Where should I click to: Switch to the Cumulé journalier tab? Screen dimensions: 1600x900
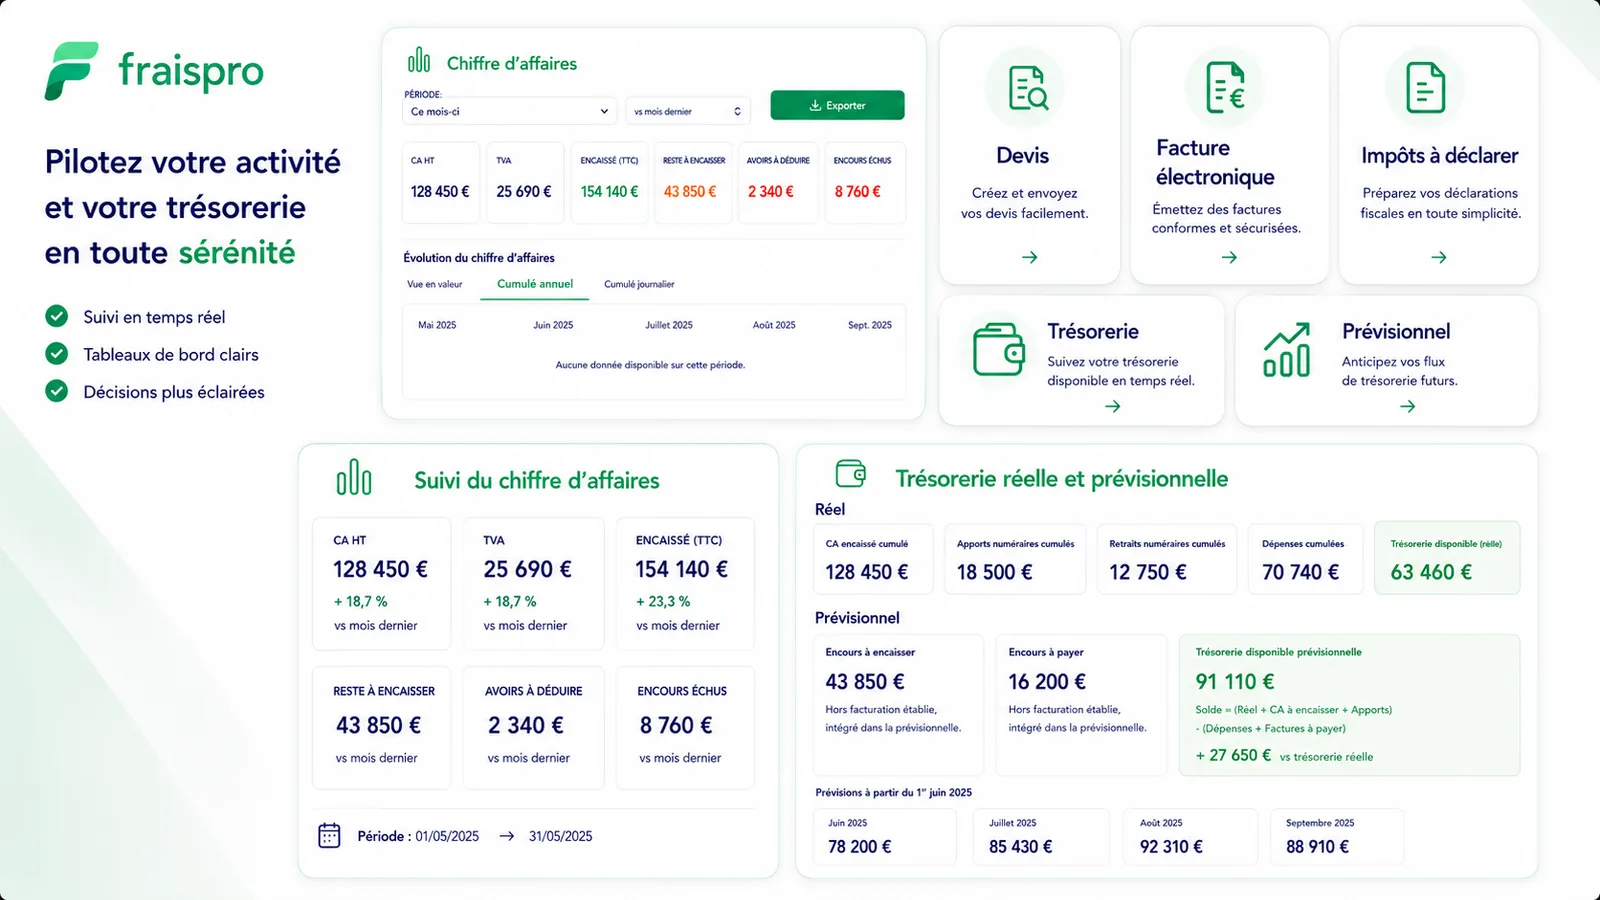(x=639, y=284)
